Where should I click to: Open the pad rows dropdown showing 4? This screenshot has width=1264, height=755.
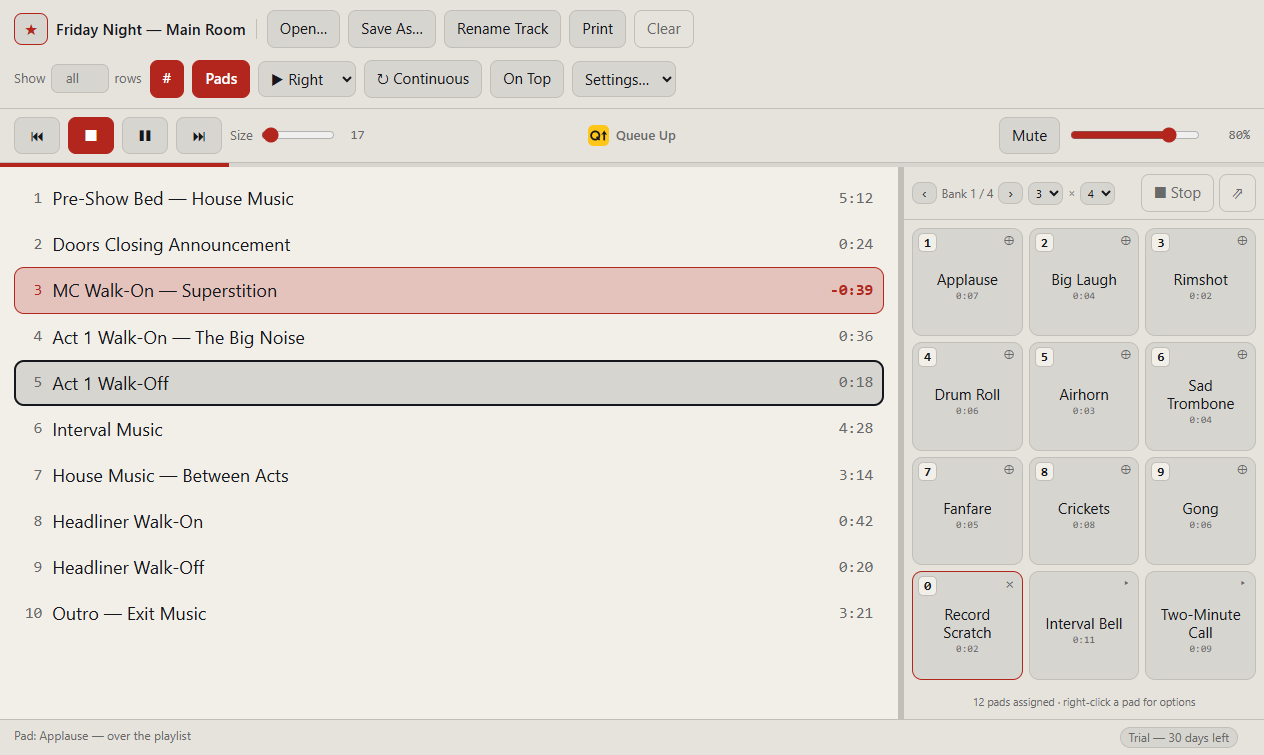1097,194
